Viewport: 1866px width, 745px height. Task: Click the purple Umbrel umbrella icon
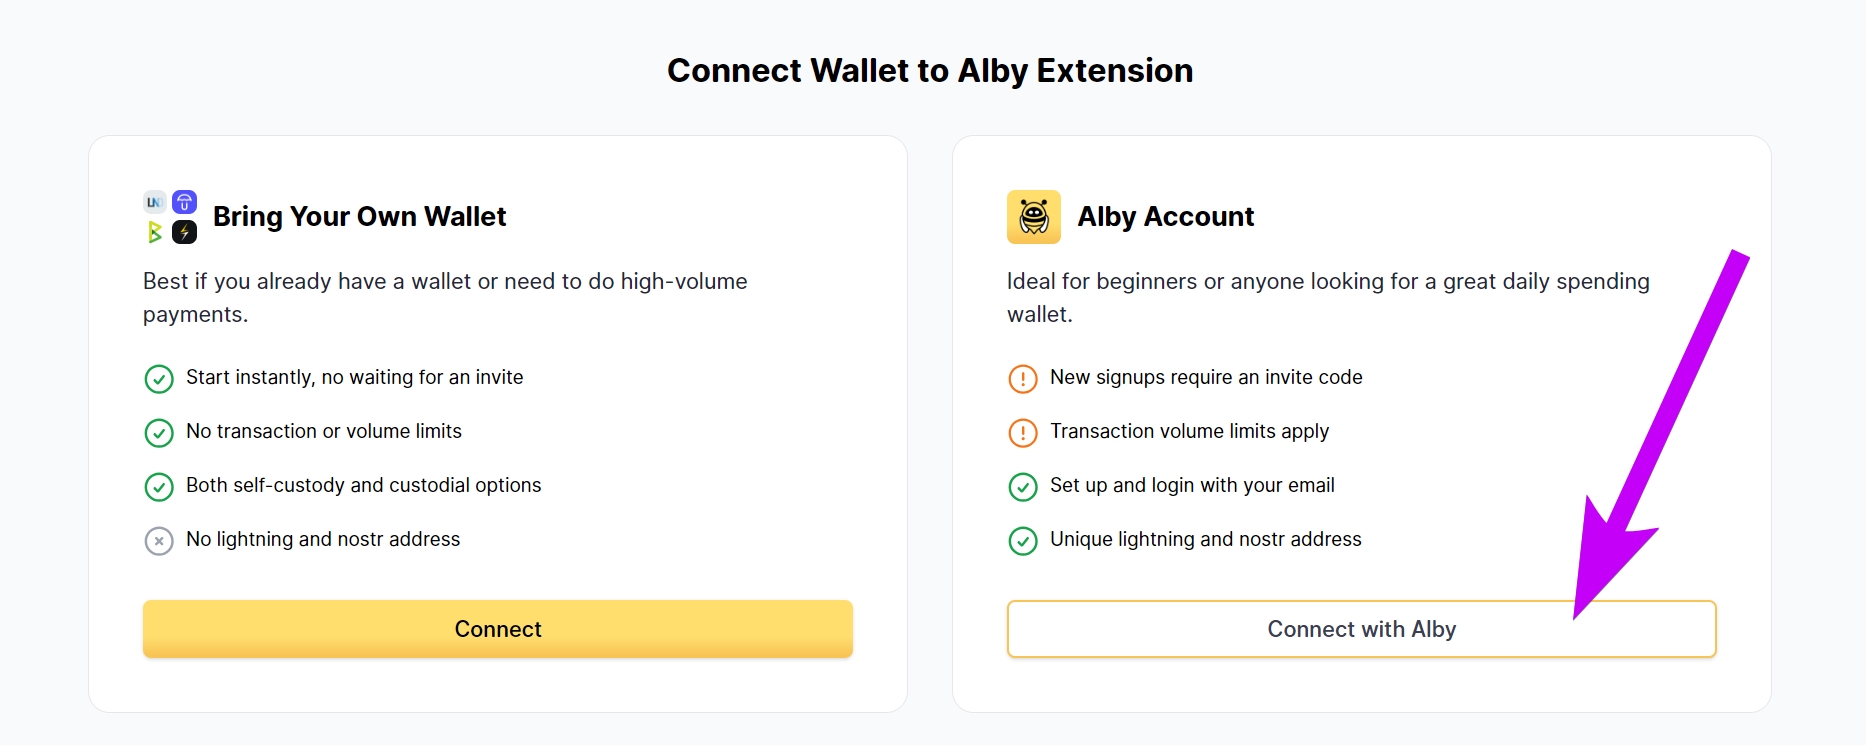coord(185,203)
